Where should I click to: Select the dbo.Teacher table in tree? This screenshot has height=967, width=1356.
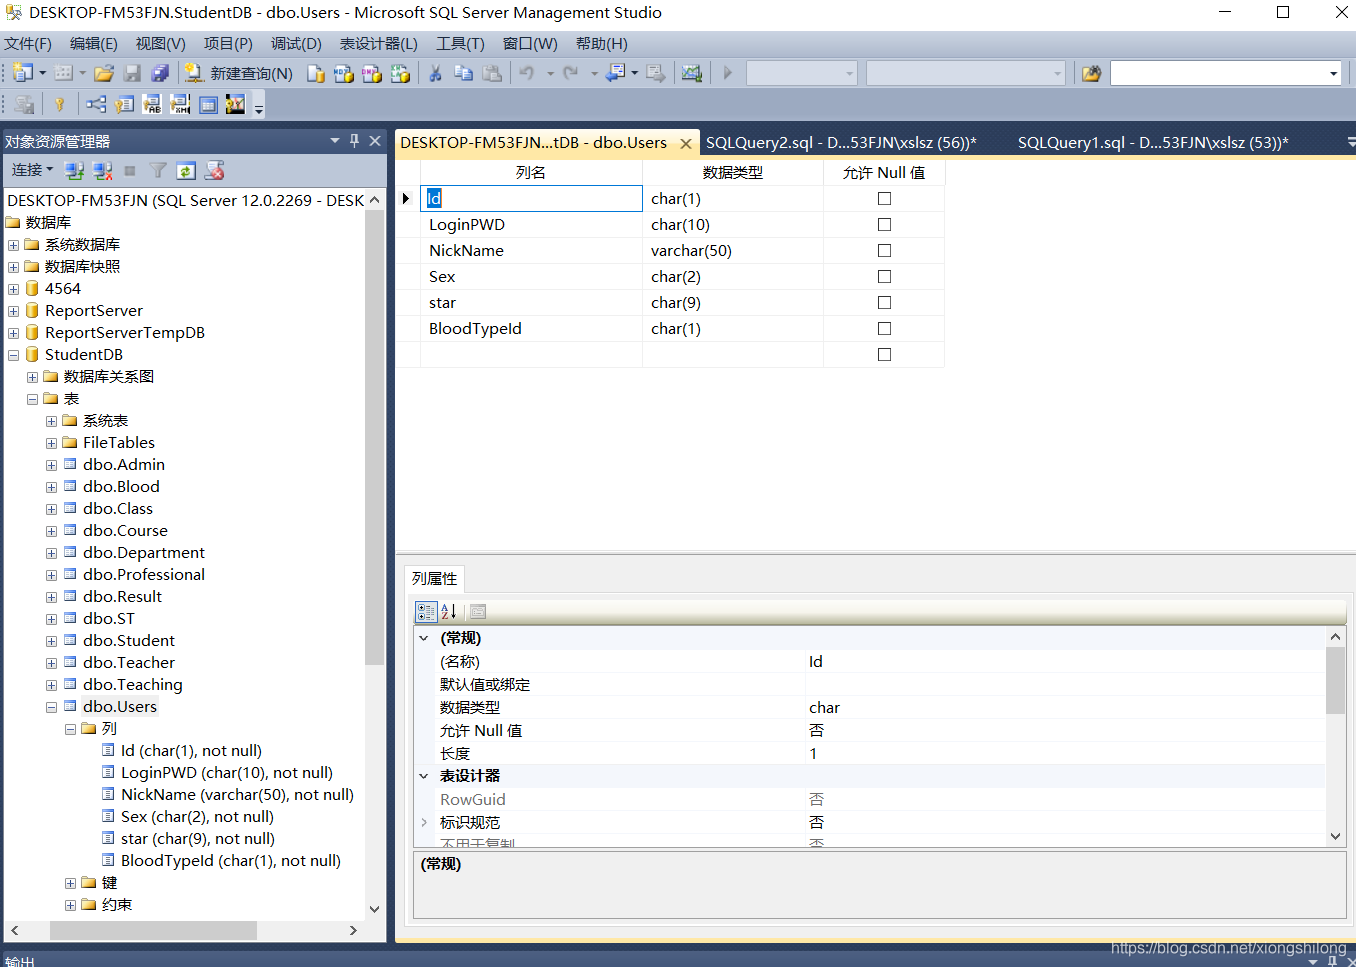129,662
